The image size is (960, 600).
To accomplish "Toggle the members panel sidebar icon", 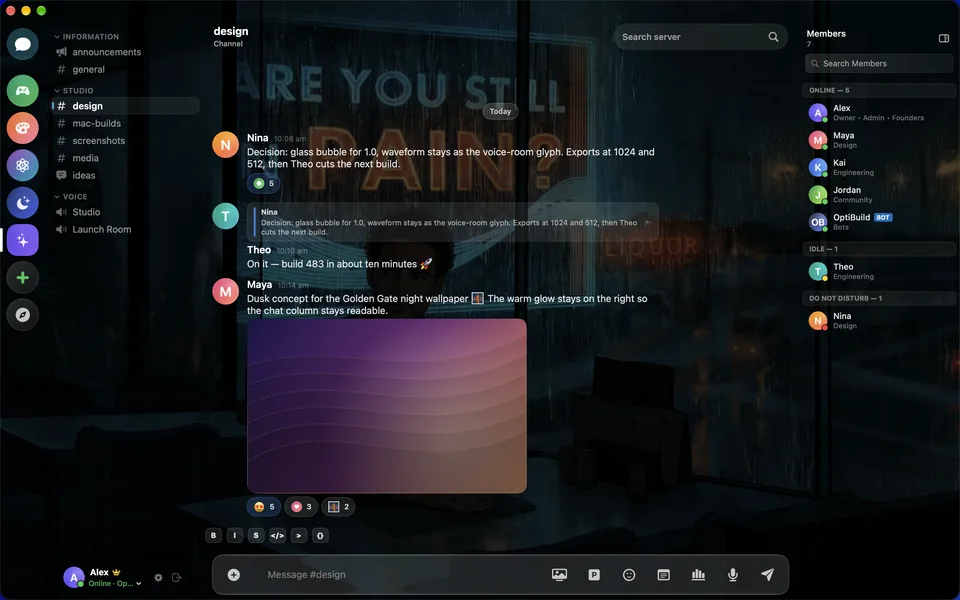I will pyautogui.click(x=943, y=38).
